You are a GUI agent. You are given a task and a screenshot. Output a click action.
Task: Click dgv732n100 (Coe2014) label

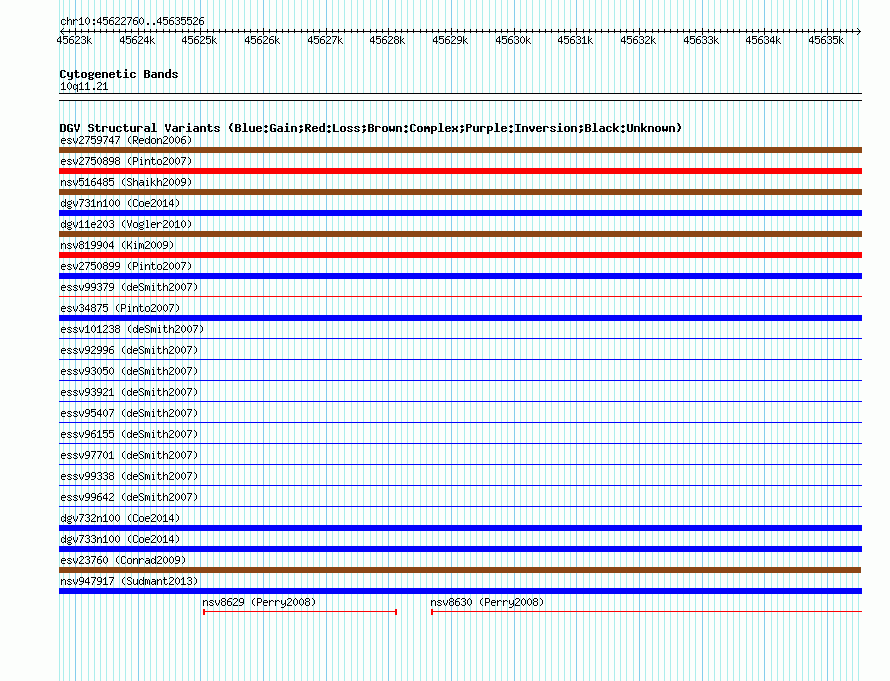coord(120,518)
